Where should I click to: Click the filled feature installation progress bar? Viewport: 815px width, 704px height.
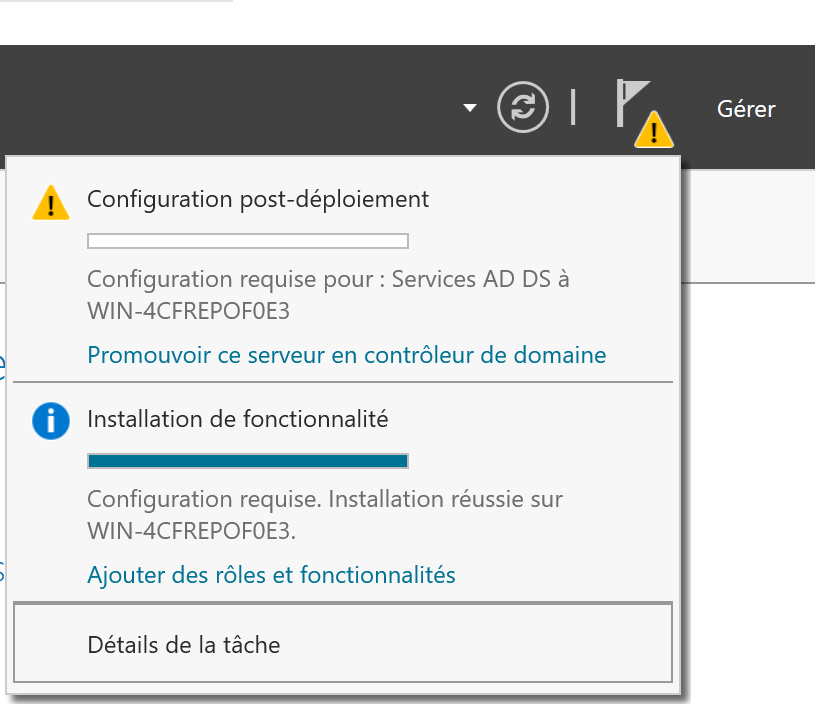point(248,461)
